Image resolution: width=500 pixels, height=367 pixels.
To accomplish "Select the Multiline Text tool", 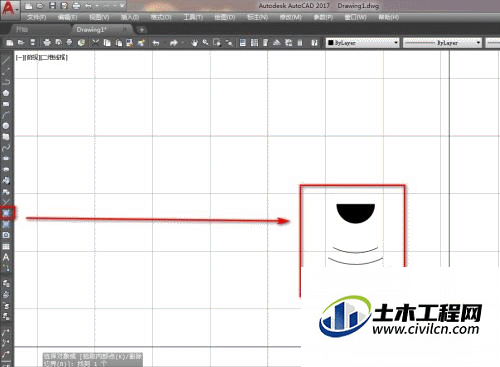I will tap(6, 257).
